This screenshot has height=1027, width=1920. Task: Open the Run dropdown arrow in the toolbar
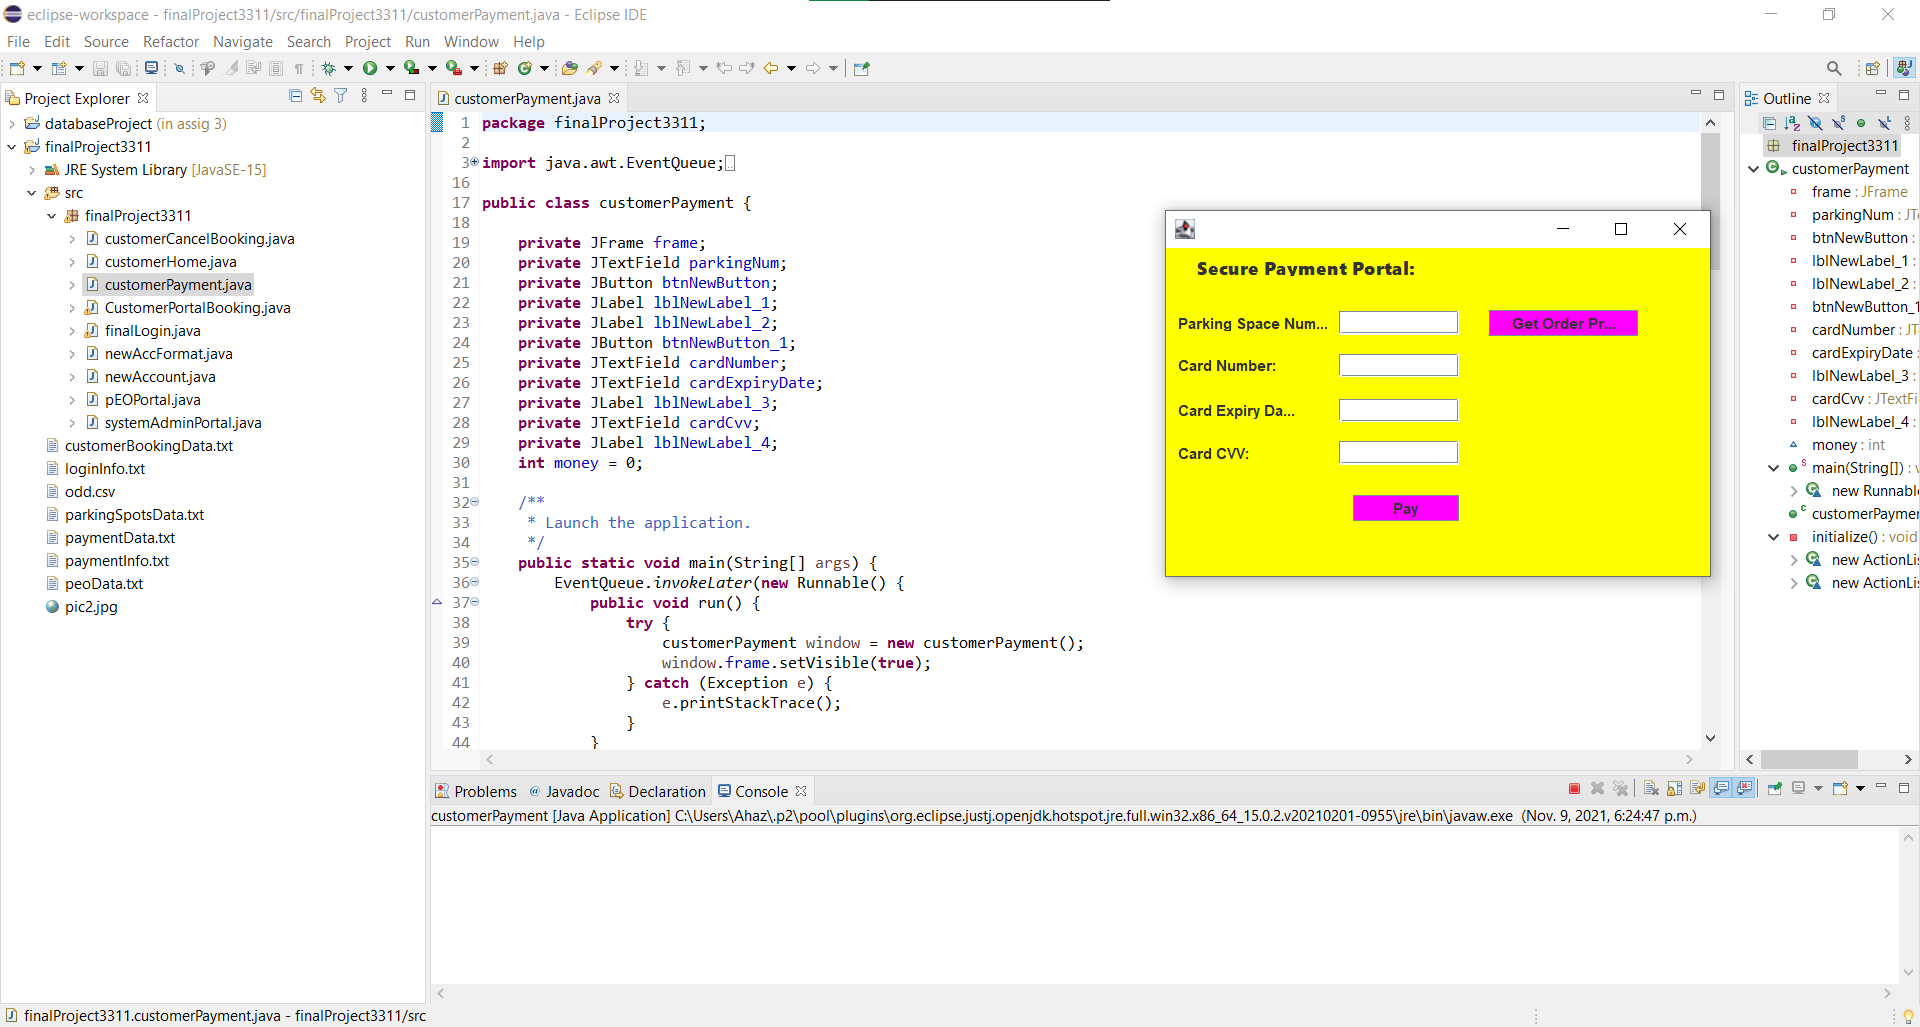click(390, 68)
